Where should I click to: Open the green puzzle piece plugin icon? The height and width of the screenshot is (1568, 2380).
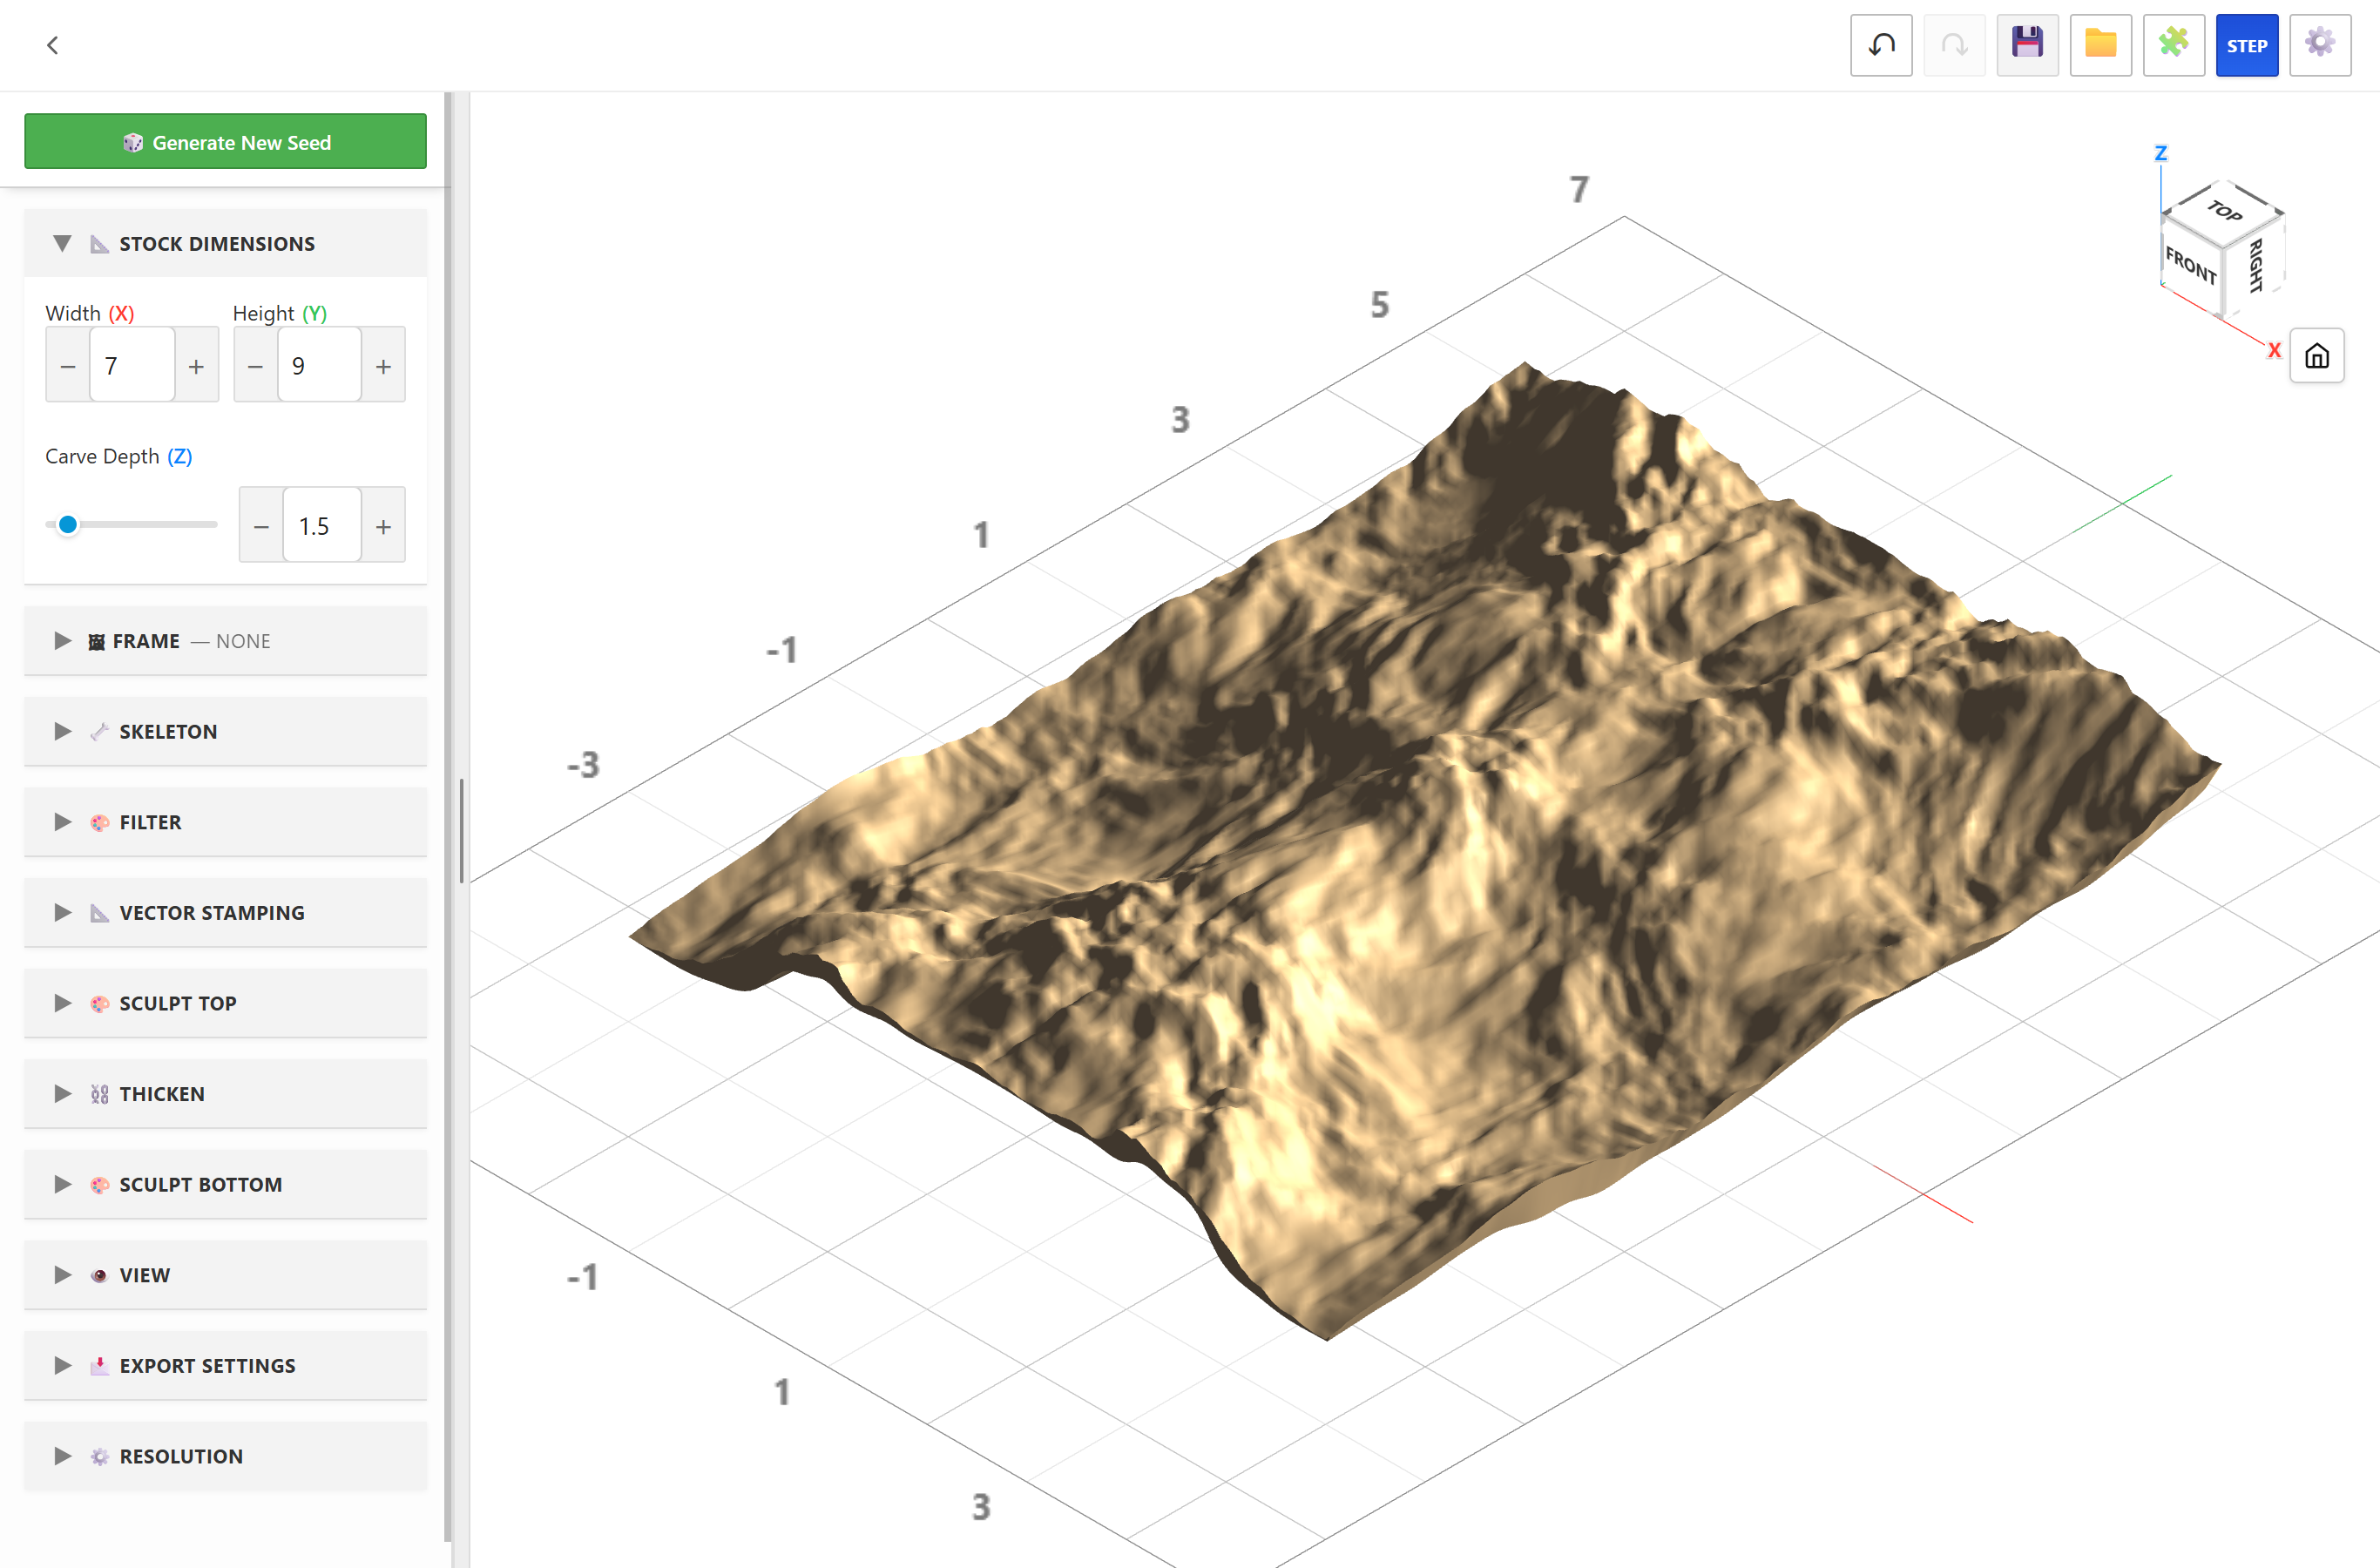click(2174, 45)
